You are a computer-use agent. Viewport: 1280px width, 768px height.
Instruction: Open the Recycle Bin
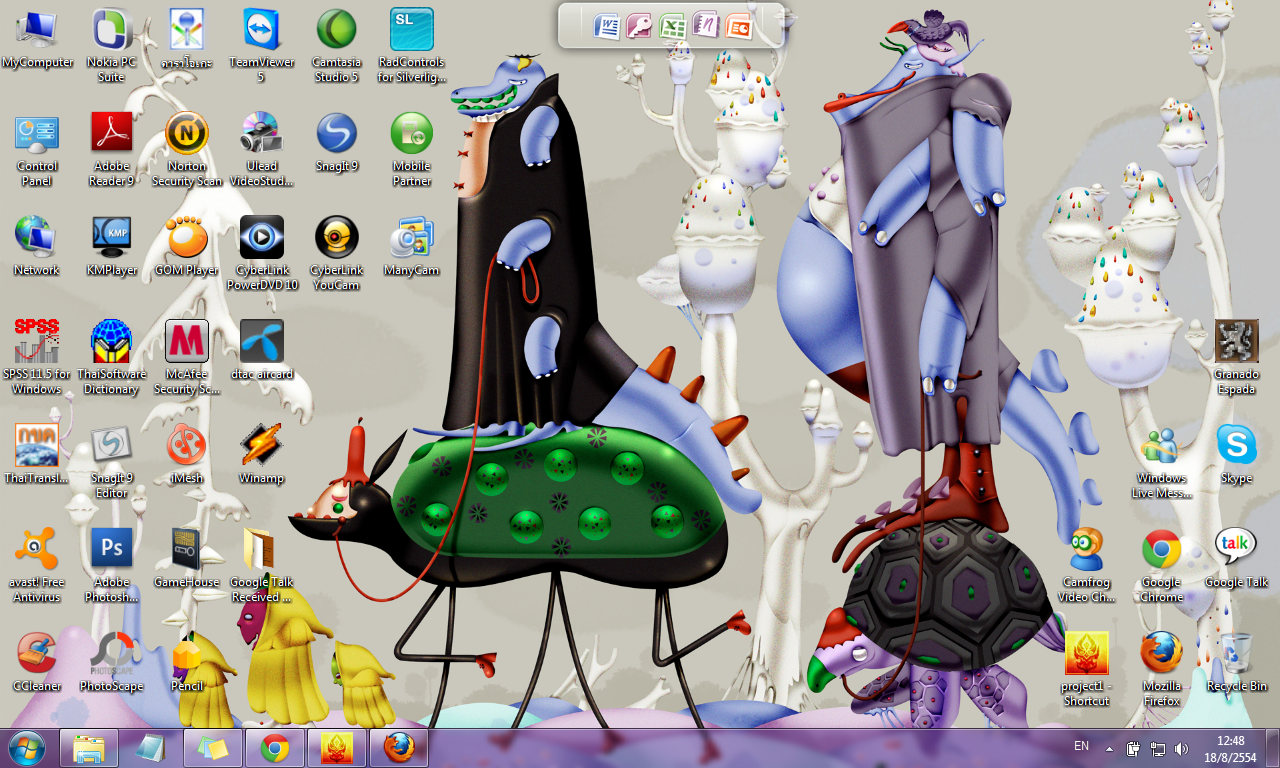(x=1237, y=663)
